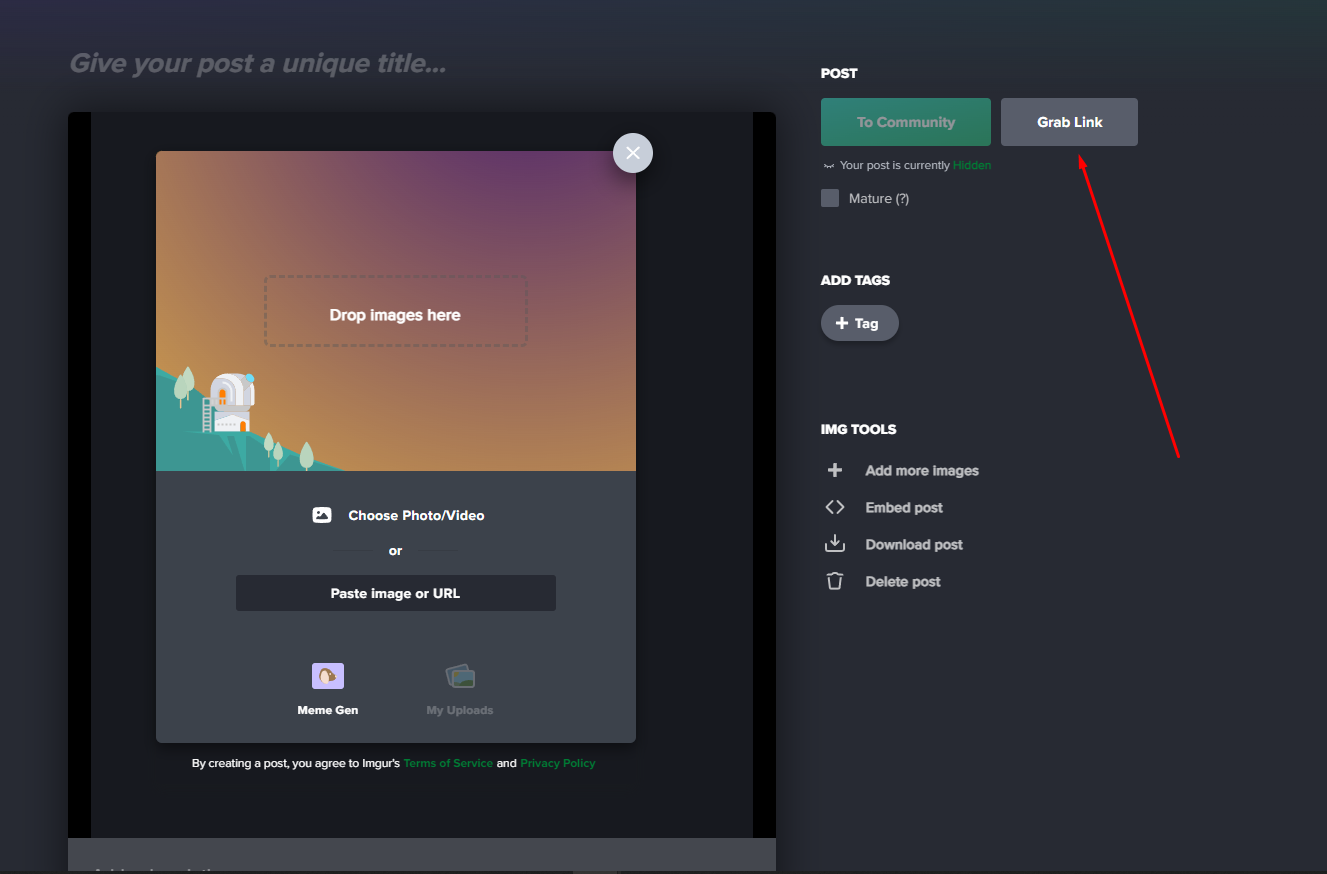Click the Drop images here zone
This screenshot has height=874, width=1327.
(395, 312)
